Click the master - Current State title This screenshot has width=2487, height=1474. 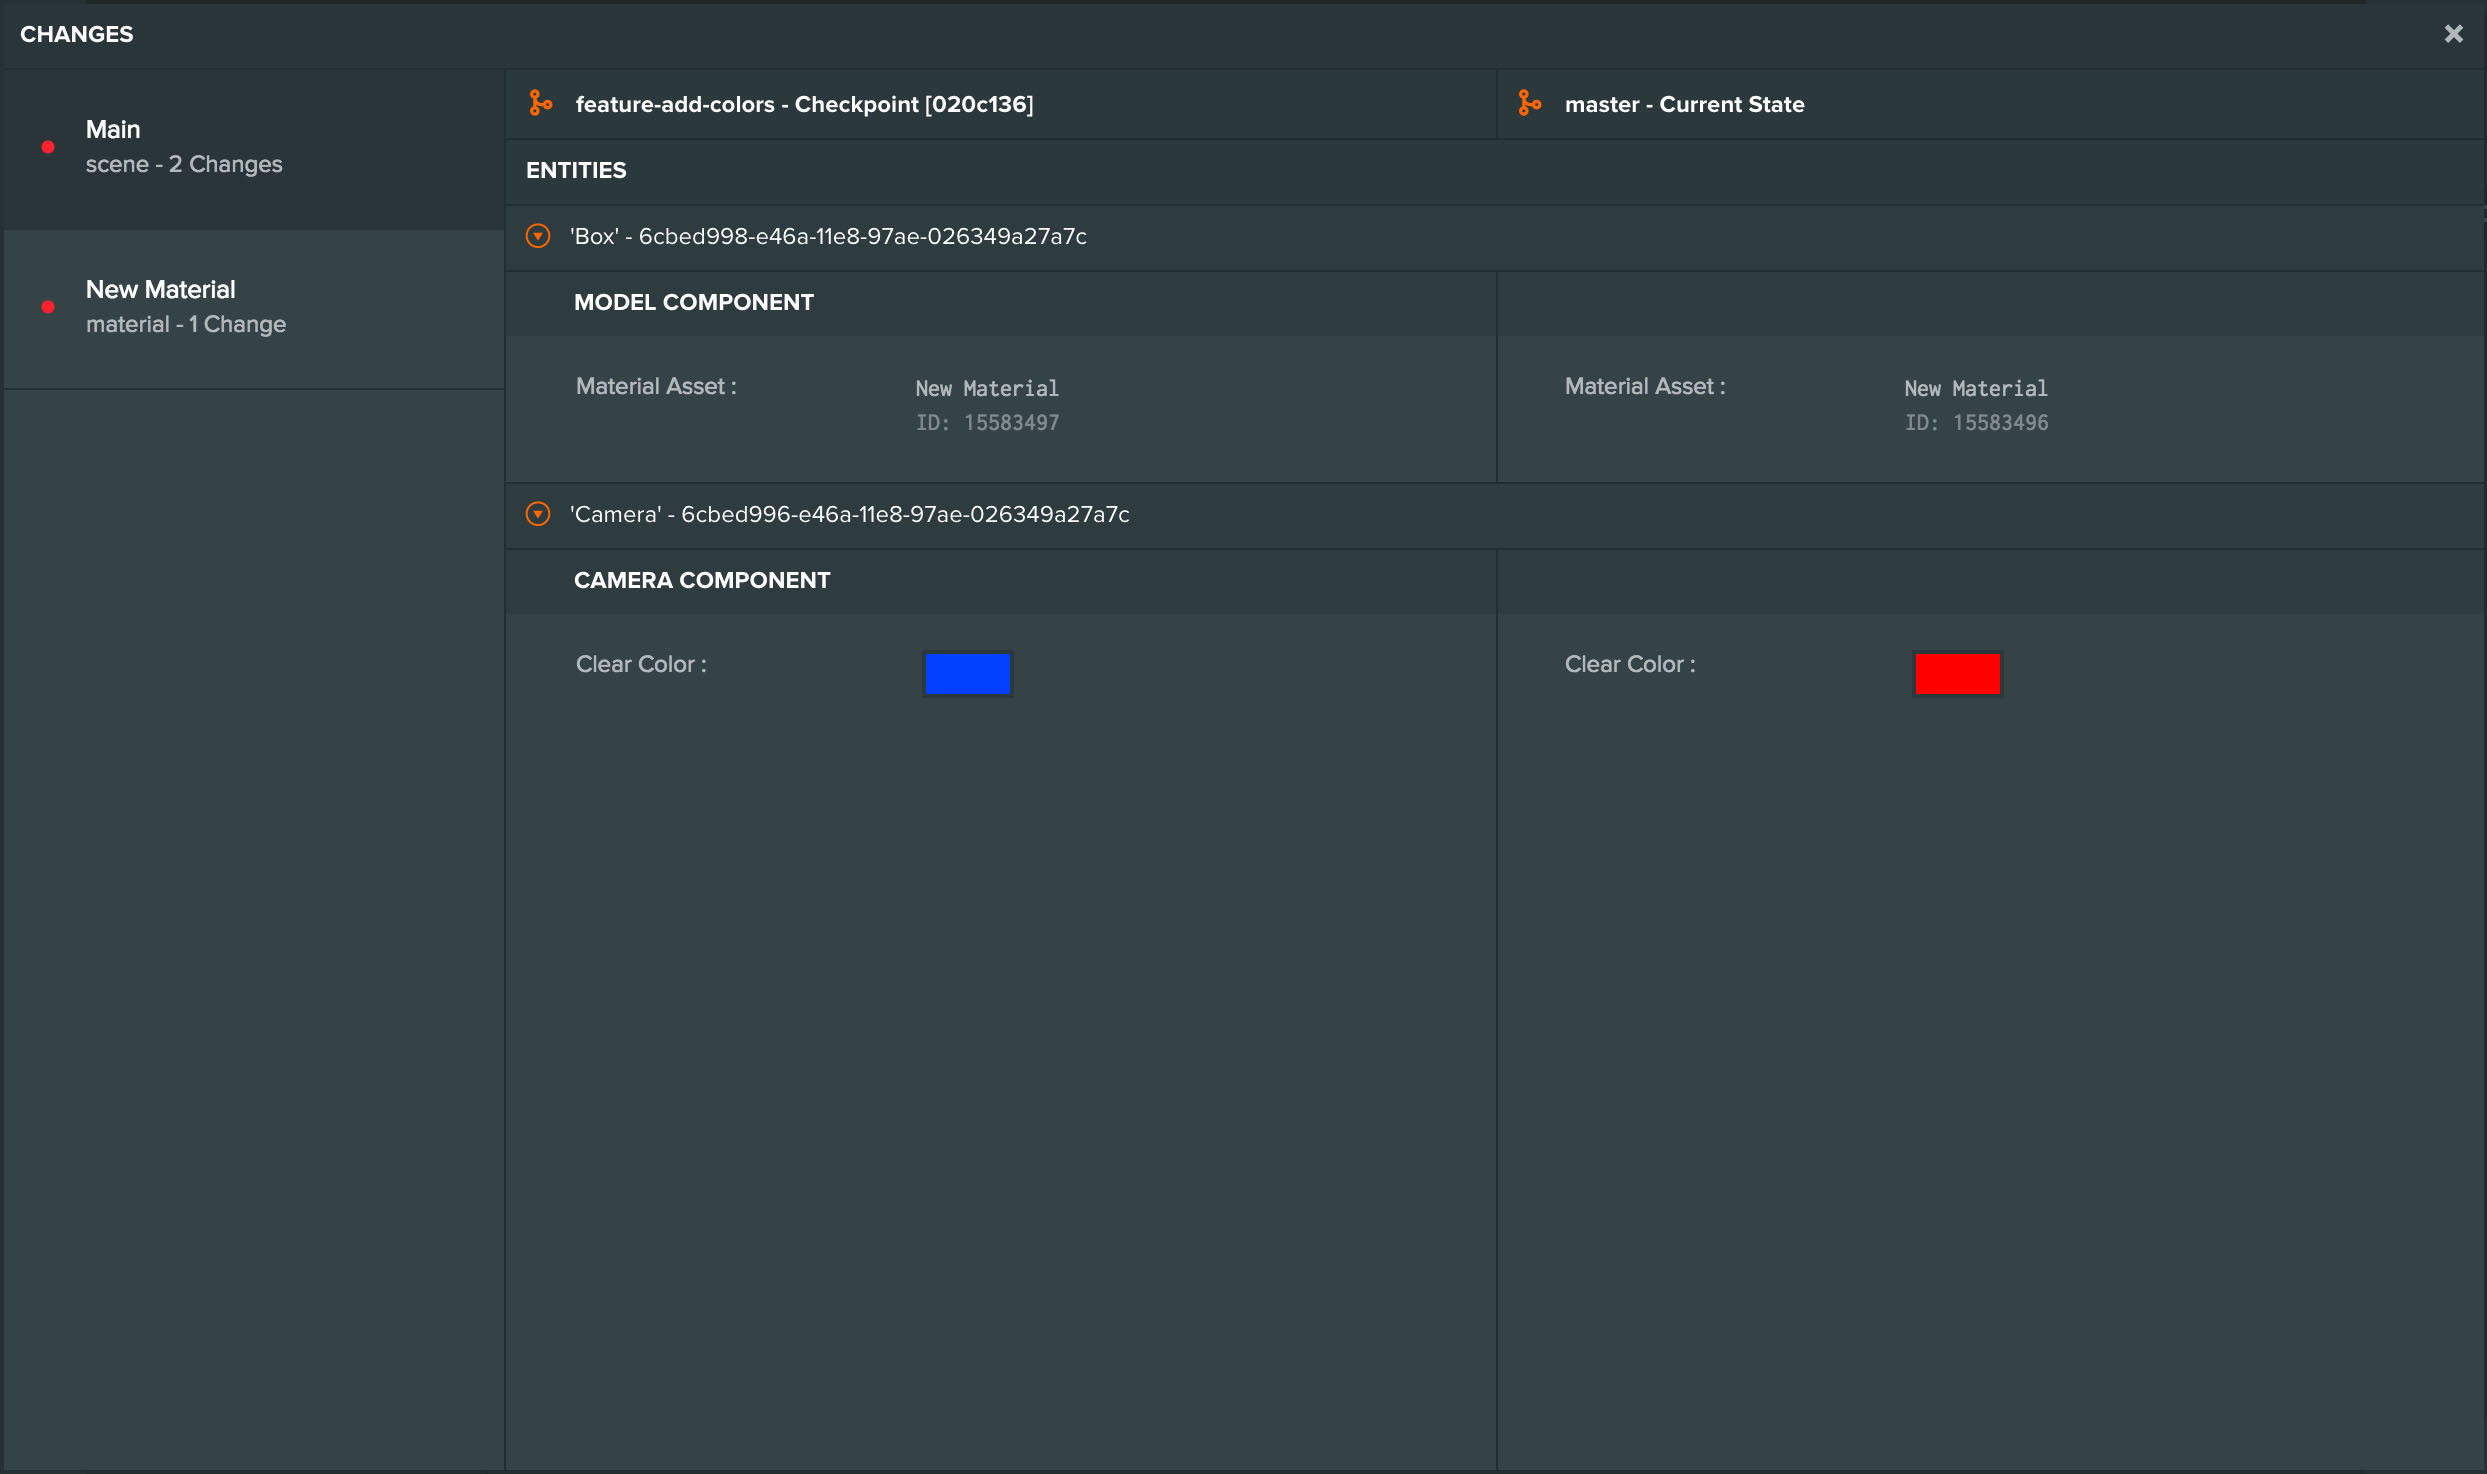pos(1684,104)
